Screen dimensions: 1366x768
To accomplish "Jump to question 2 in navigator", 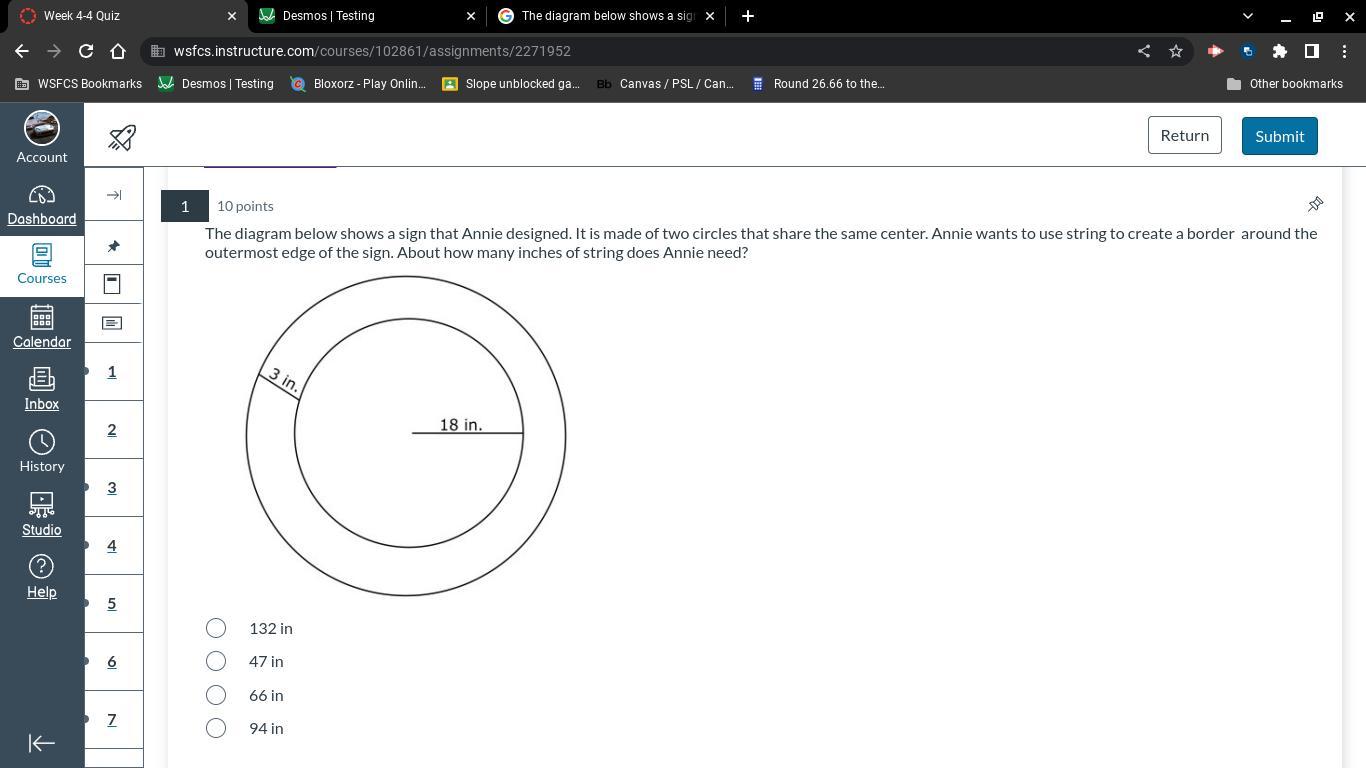I will point(112,430).
